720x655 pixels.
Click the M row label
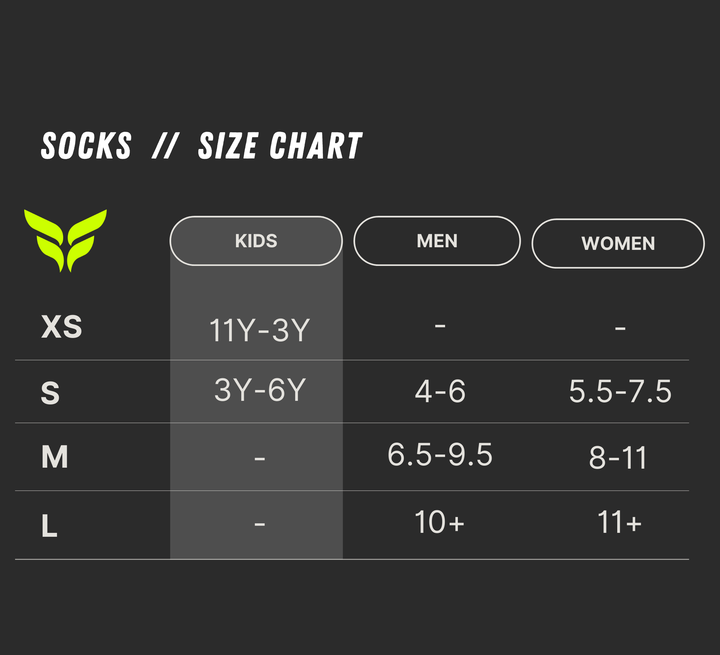54,457
